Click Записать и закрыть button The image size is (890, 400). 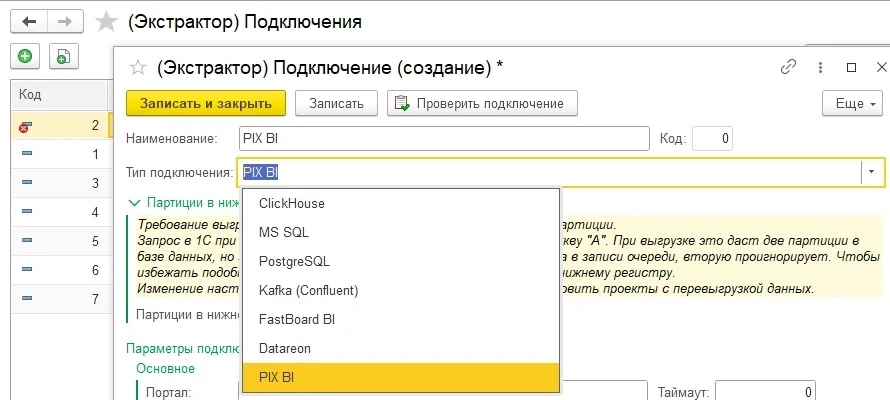tap(206, 103)
